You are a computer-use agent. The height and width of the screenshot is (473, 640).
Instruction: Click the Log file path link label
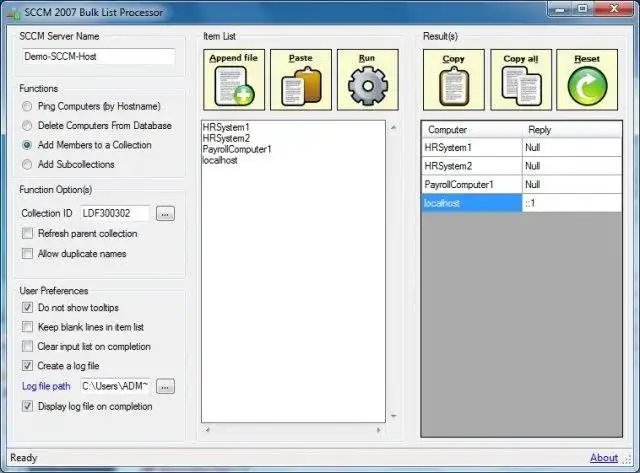tap(46, 386)
